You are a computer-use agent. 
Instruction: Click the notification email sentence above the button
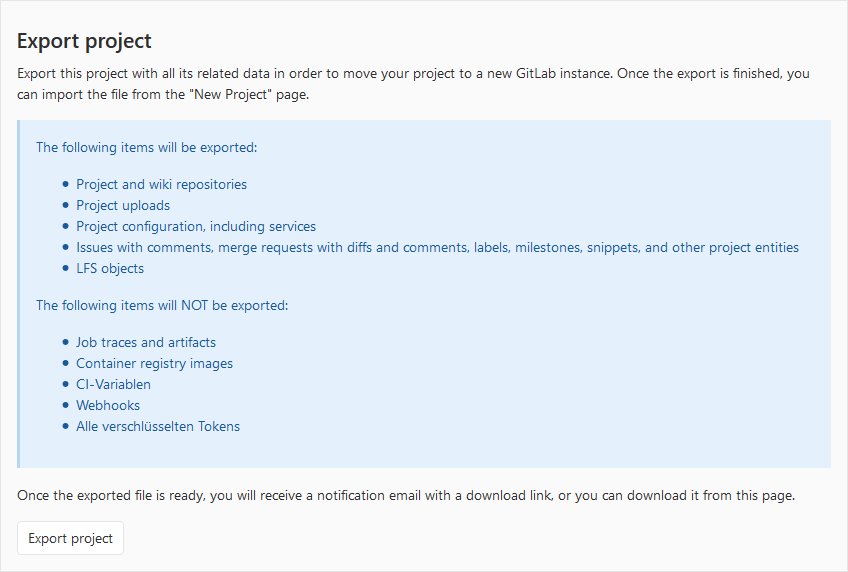(405, 496)
